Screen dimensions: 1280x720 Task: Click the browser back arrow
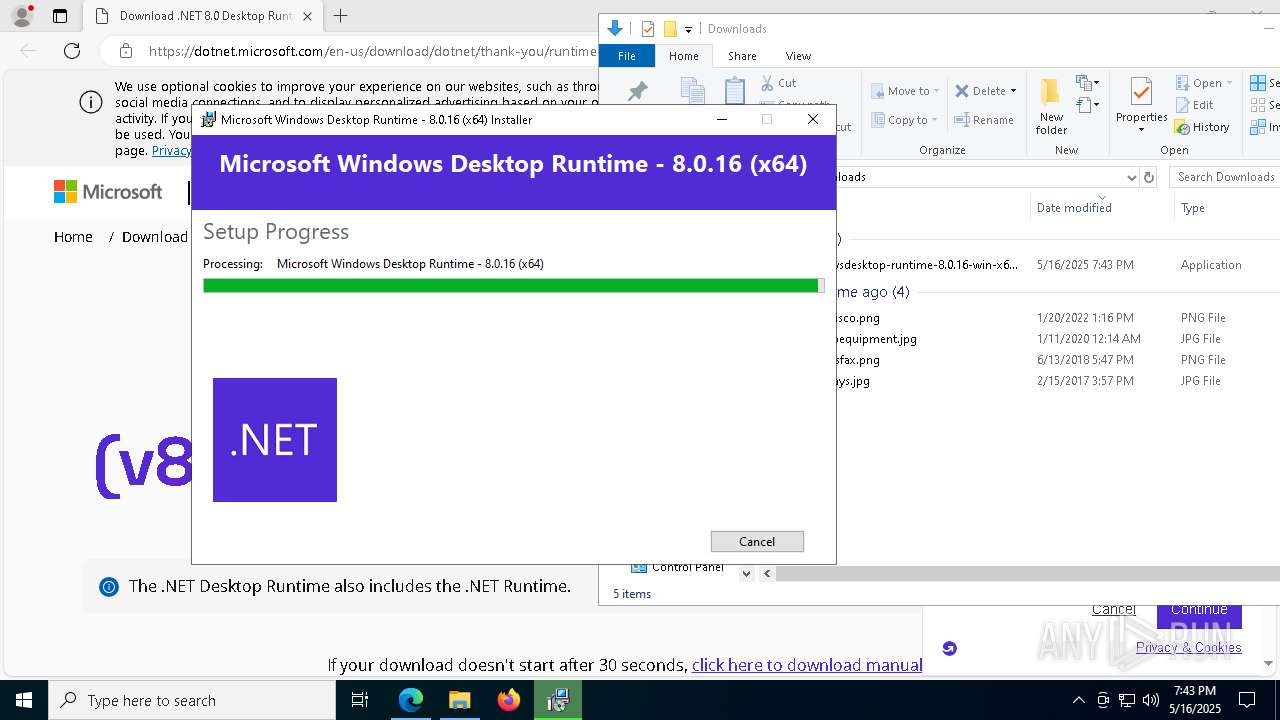[28, 51]
